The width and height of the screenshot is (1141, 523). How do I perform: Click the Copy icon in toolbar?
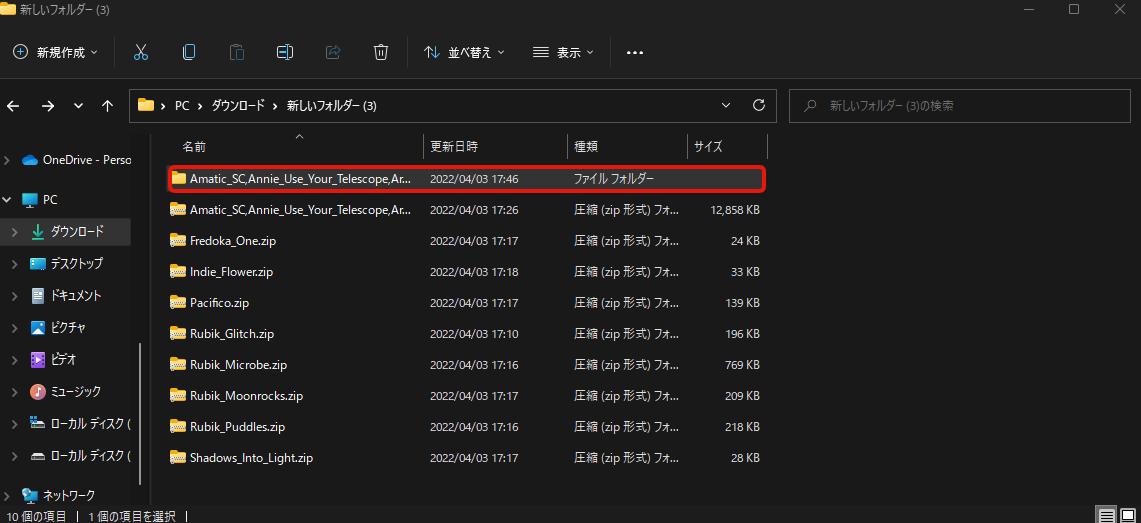[189, 52]
